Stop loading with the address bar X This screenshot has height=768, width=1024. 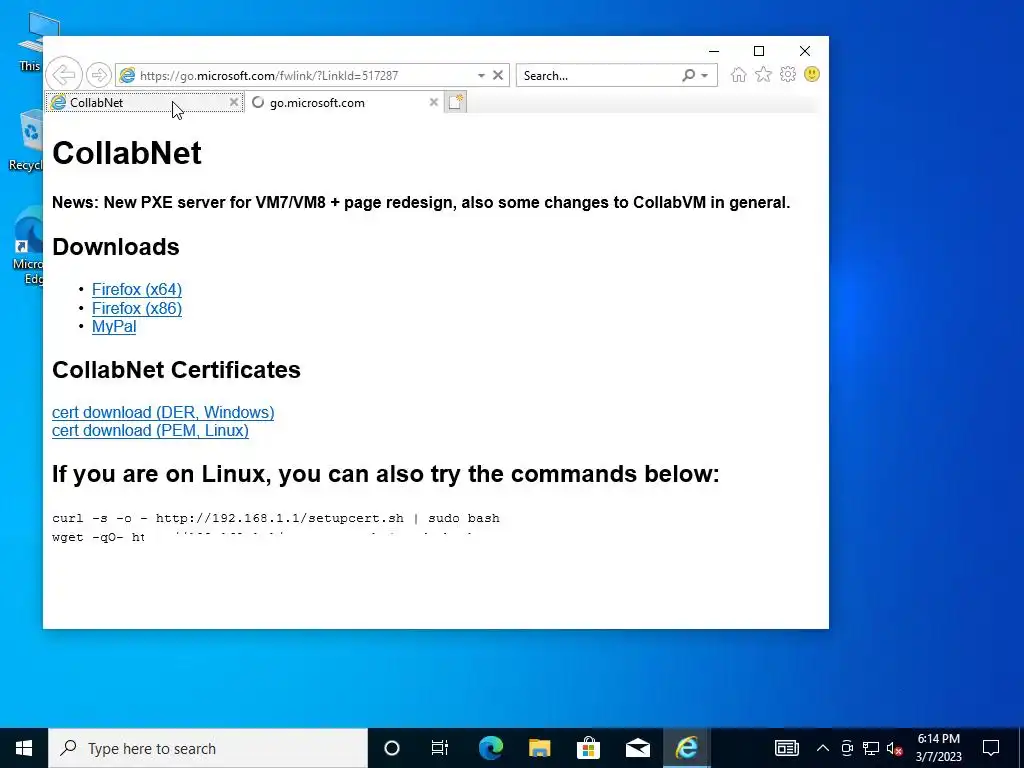[498, 75]
